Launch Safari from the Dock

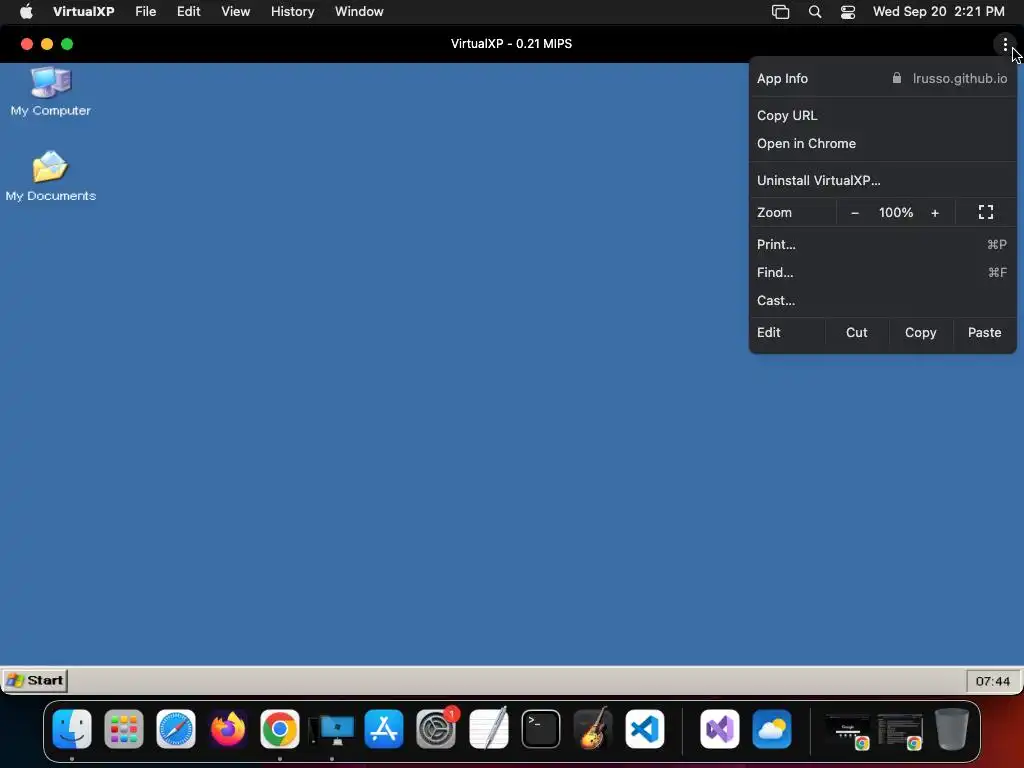[x=176, y=729]
